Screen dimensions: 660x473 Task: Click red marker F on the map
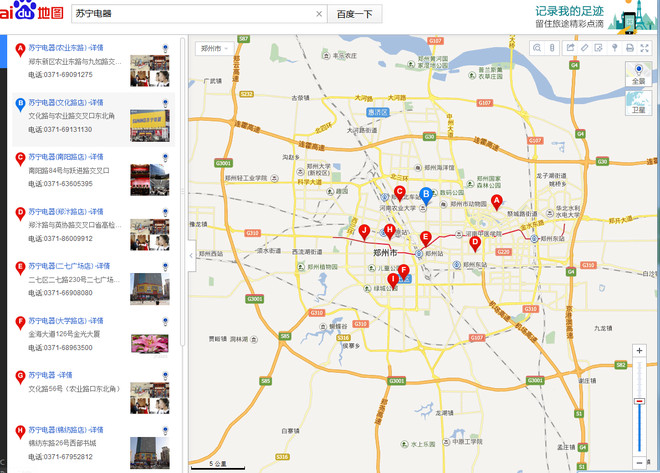403,271
